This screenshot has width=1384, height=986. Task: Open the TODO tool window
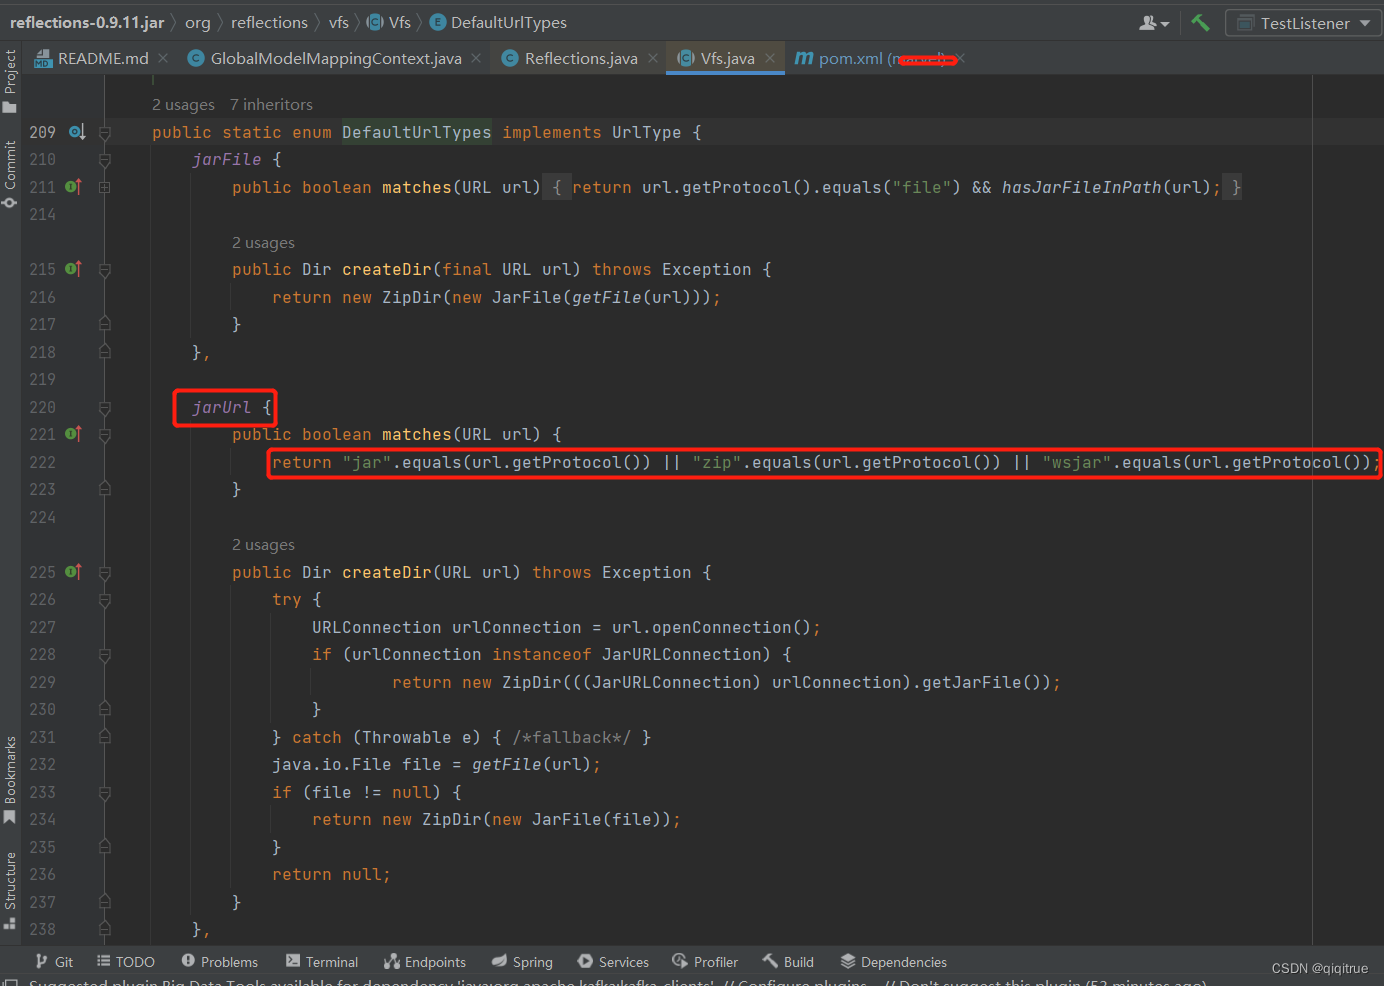point(126,962)
